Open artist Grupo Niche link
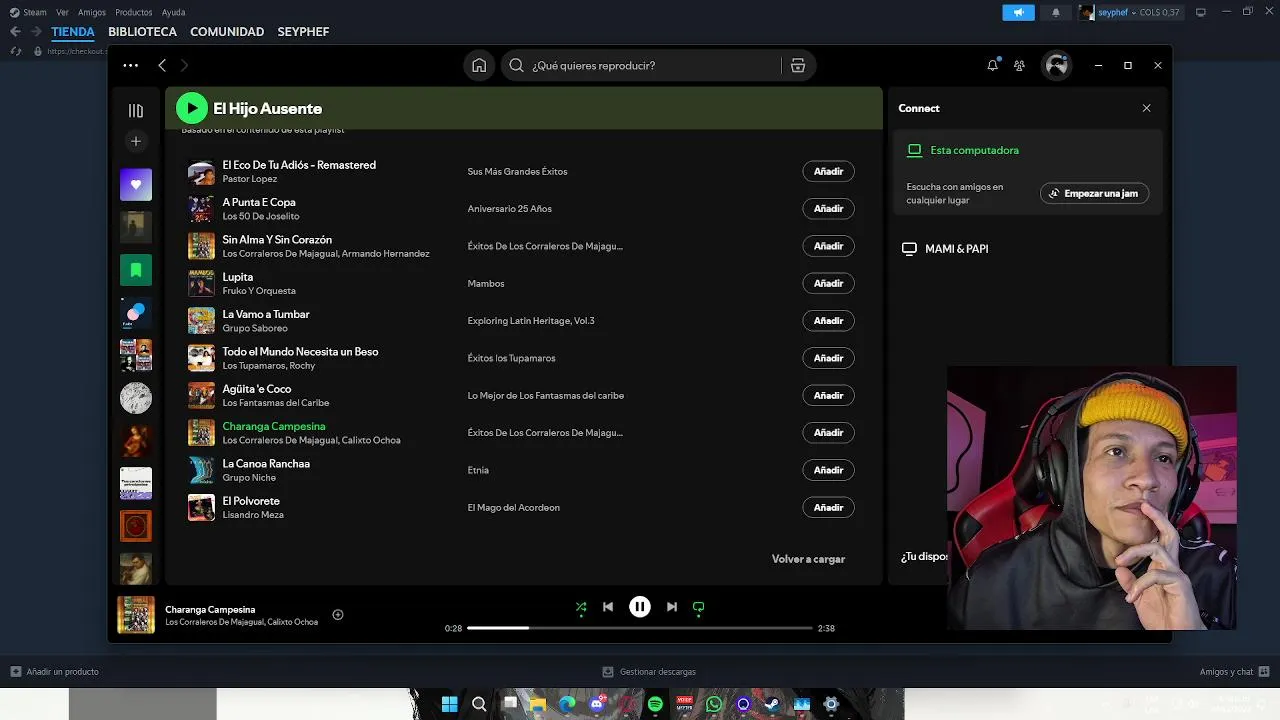The height and width of the screenshot is (720, 1280). click(x=249, y=478)
